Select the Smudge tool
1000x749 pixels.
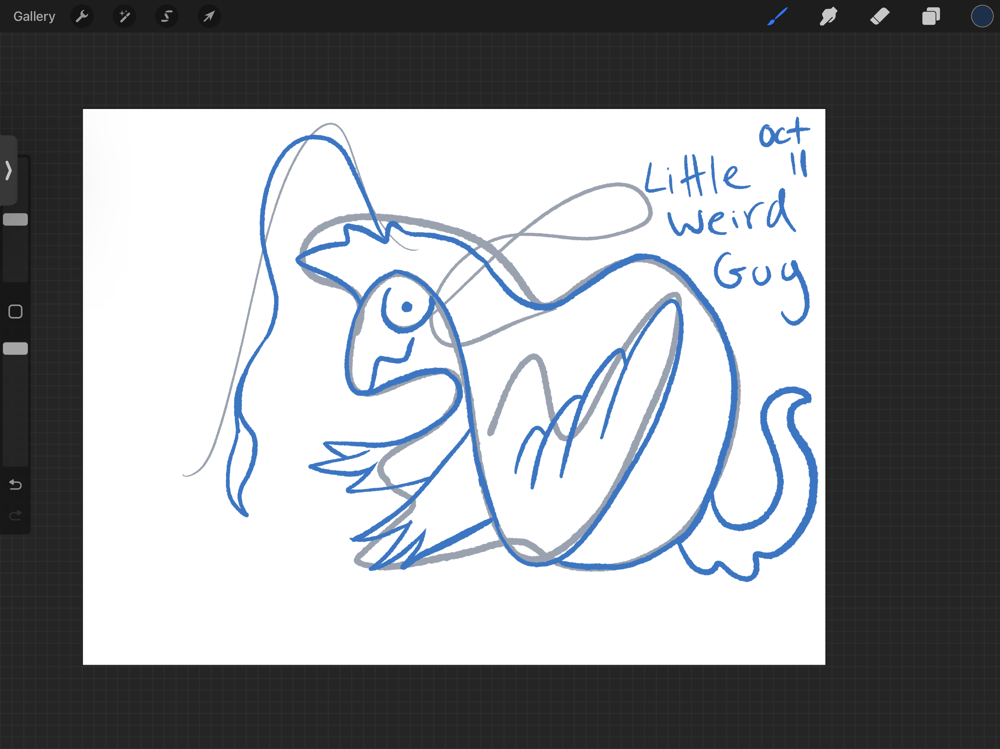[x=828, y=17]
